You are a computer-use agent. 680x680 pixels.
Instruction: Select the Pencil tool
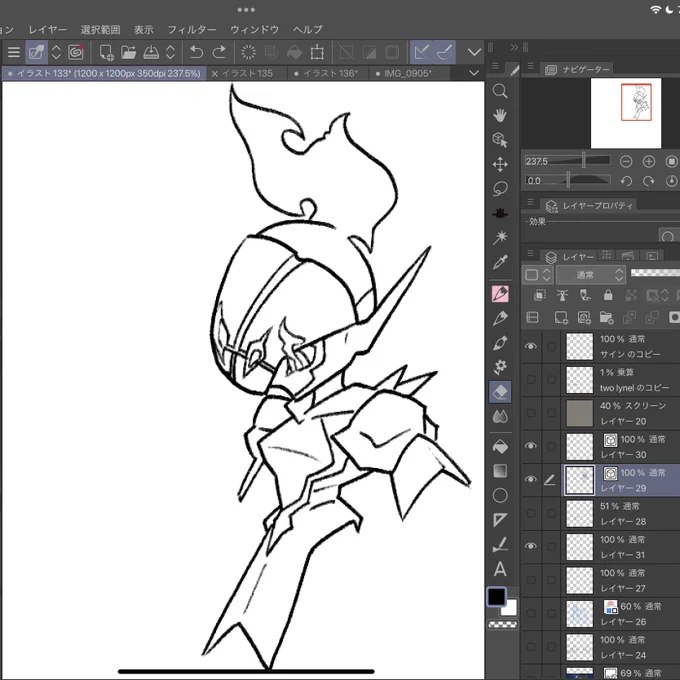click(500, 318)
